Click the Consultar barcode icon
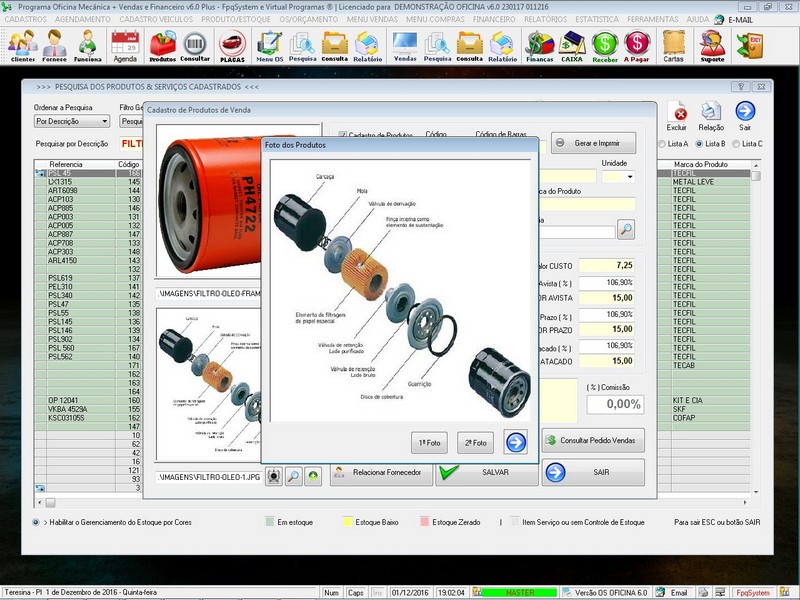This screenshot has width=800, height=600. tap(195, 45)
